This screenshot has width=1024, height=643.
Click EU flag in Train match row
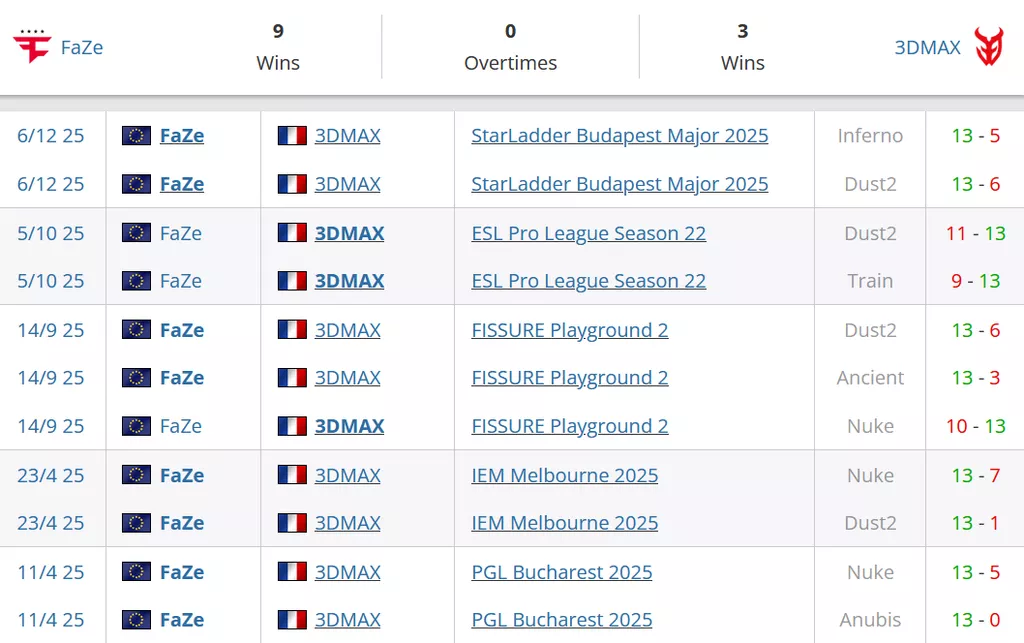pos(136,281)
